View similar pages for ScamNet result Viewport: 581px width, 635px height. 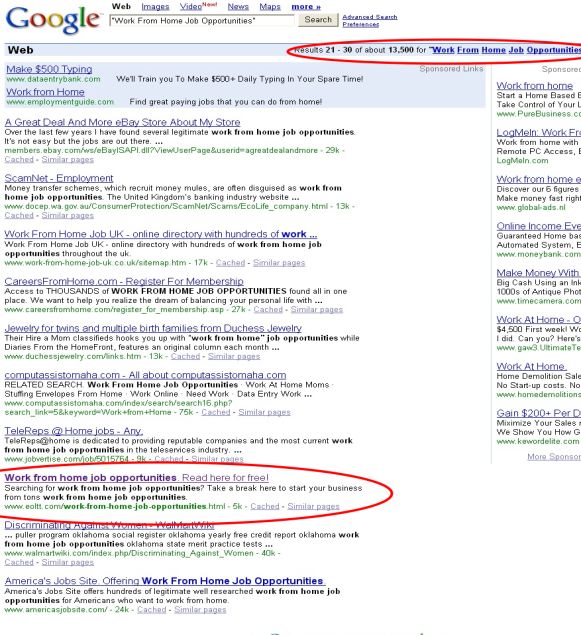68,215
